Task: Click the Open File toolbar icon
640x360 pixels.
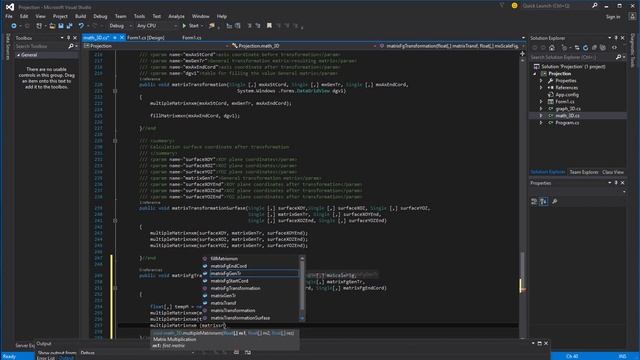Action: [52, 26]
